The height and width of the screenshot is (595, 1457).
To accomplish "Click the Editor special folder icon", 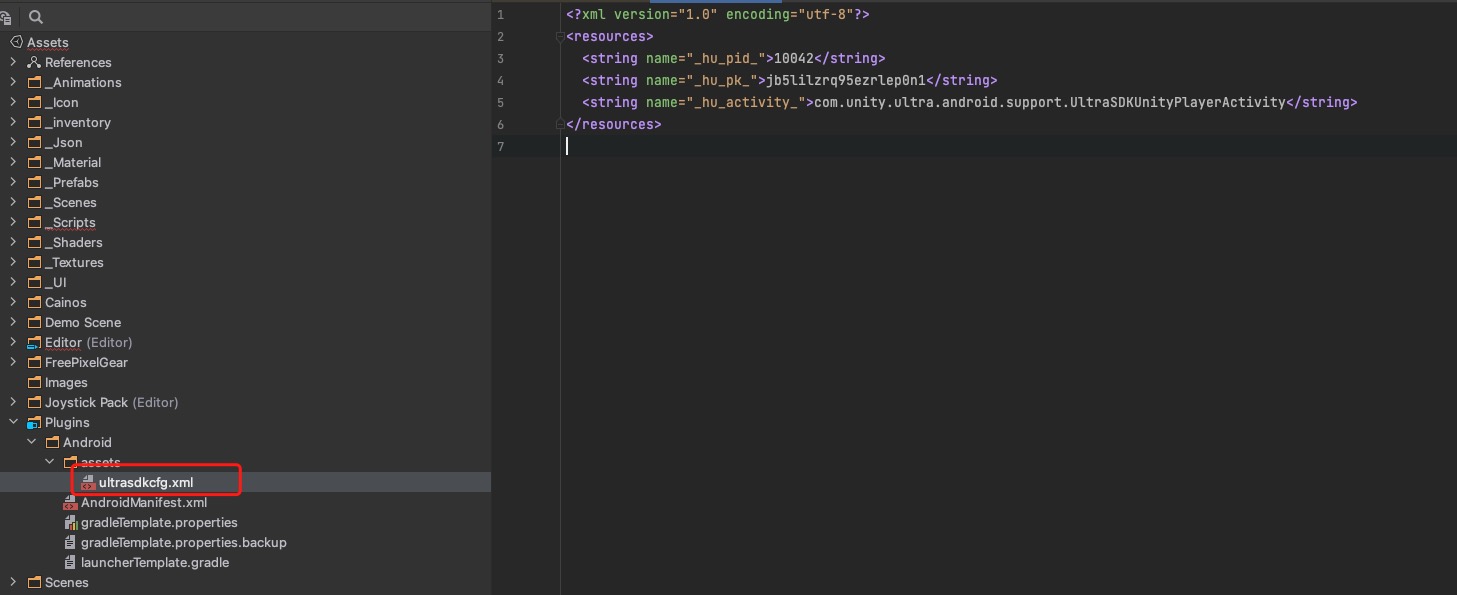I will pyautogui.click(x=34, y=342).
